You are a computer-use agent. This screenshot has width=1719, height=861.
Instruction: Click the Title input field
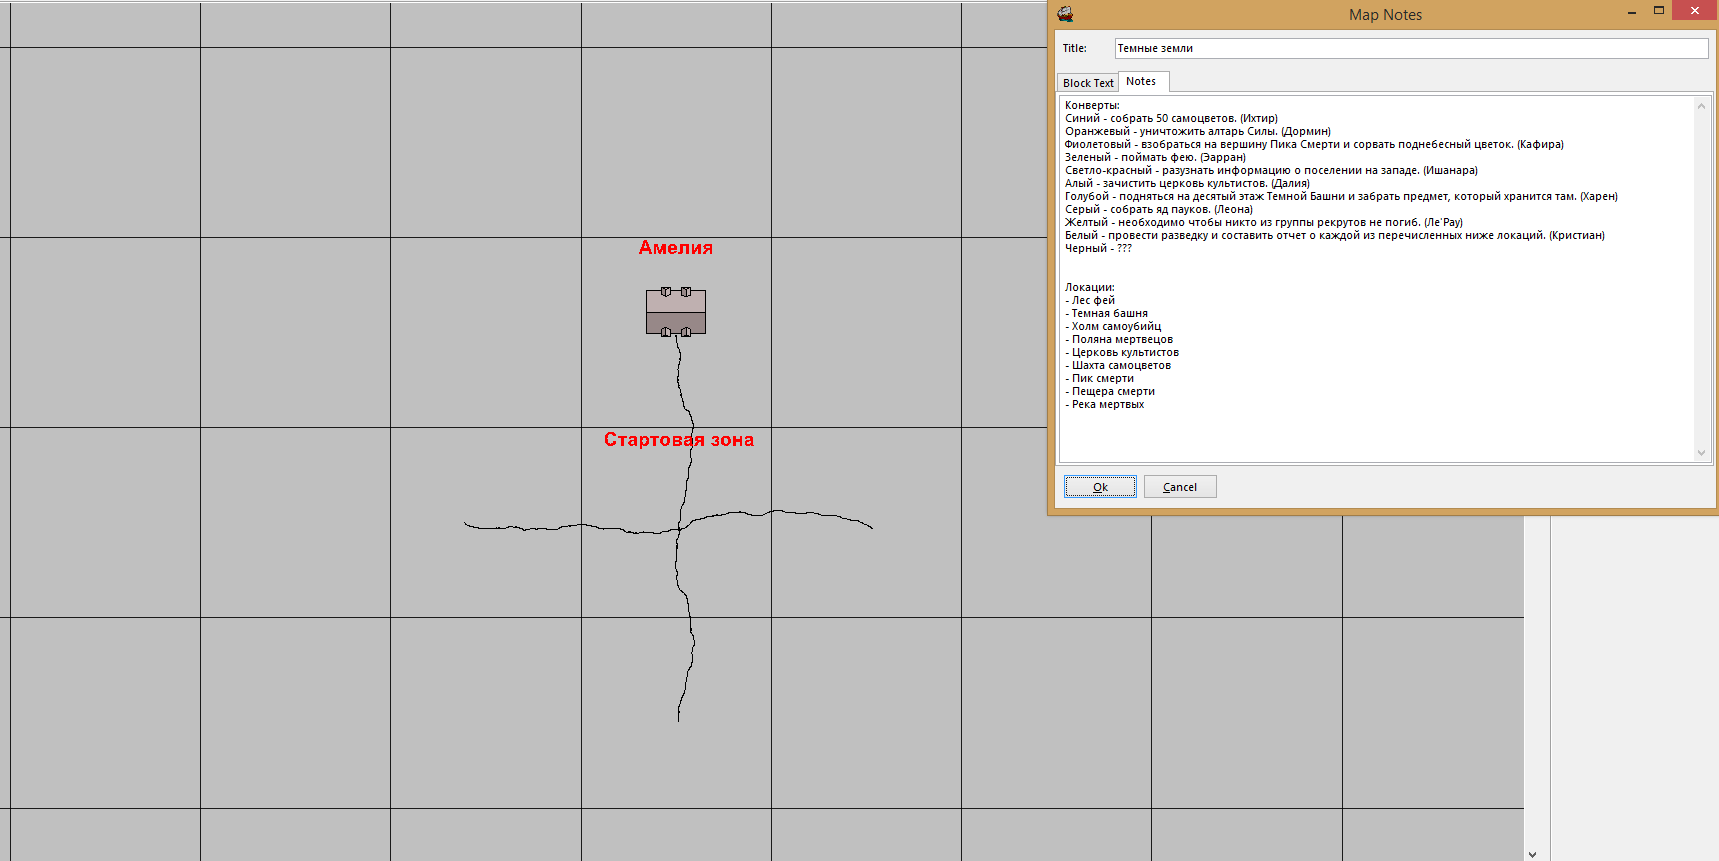click(x=1411, y=48)
